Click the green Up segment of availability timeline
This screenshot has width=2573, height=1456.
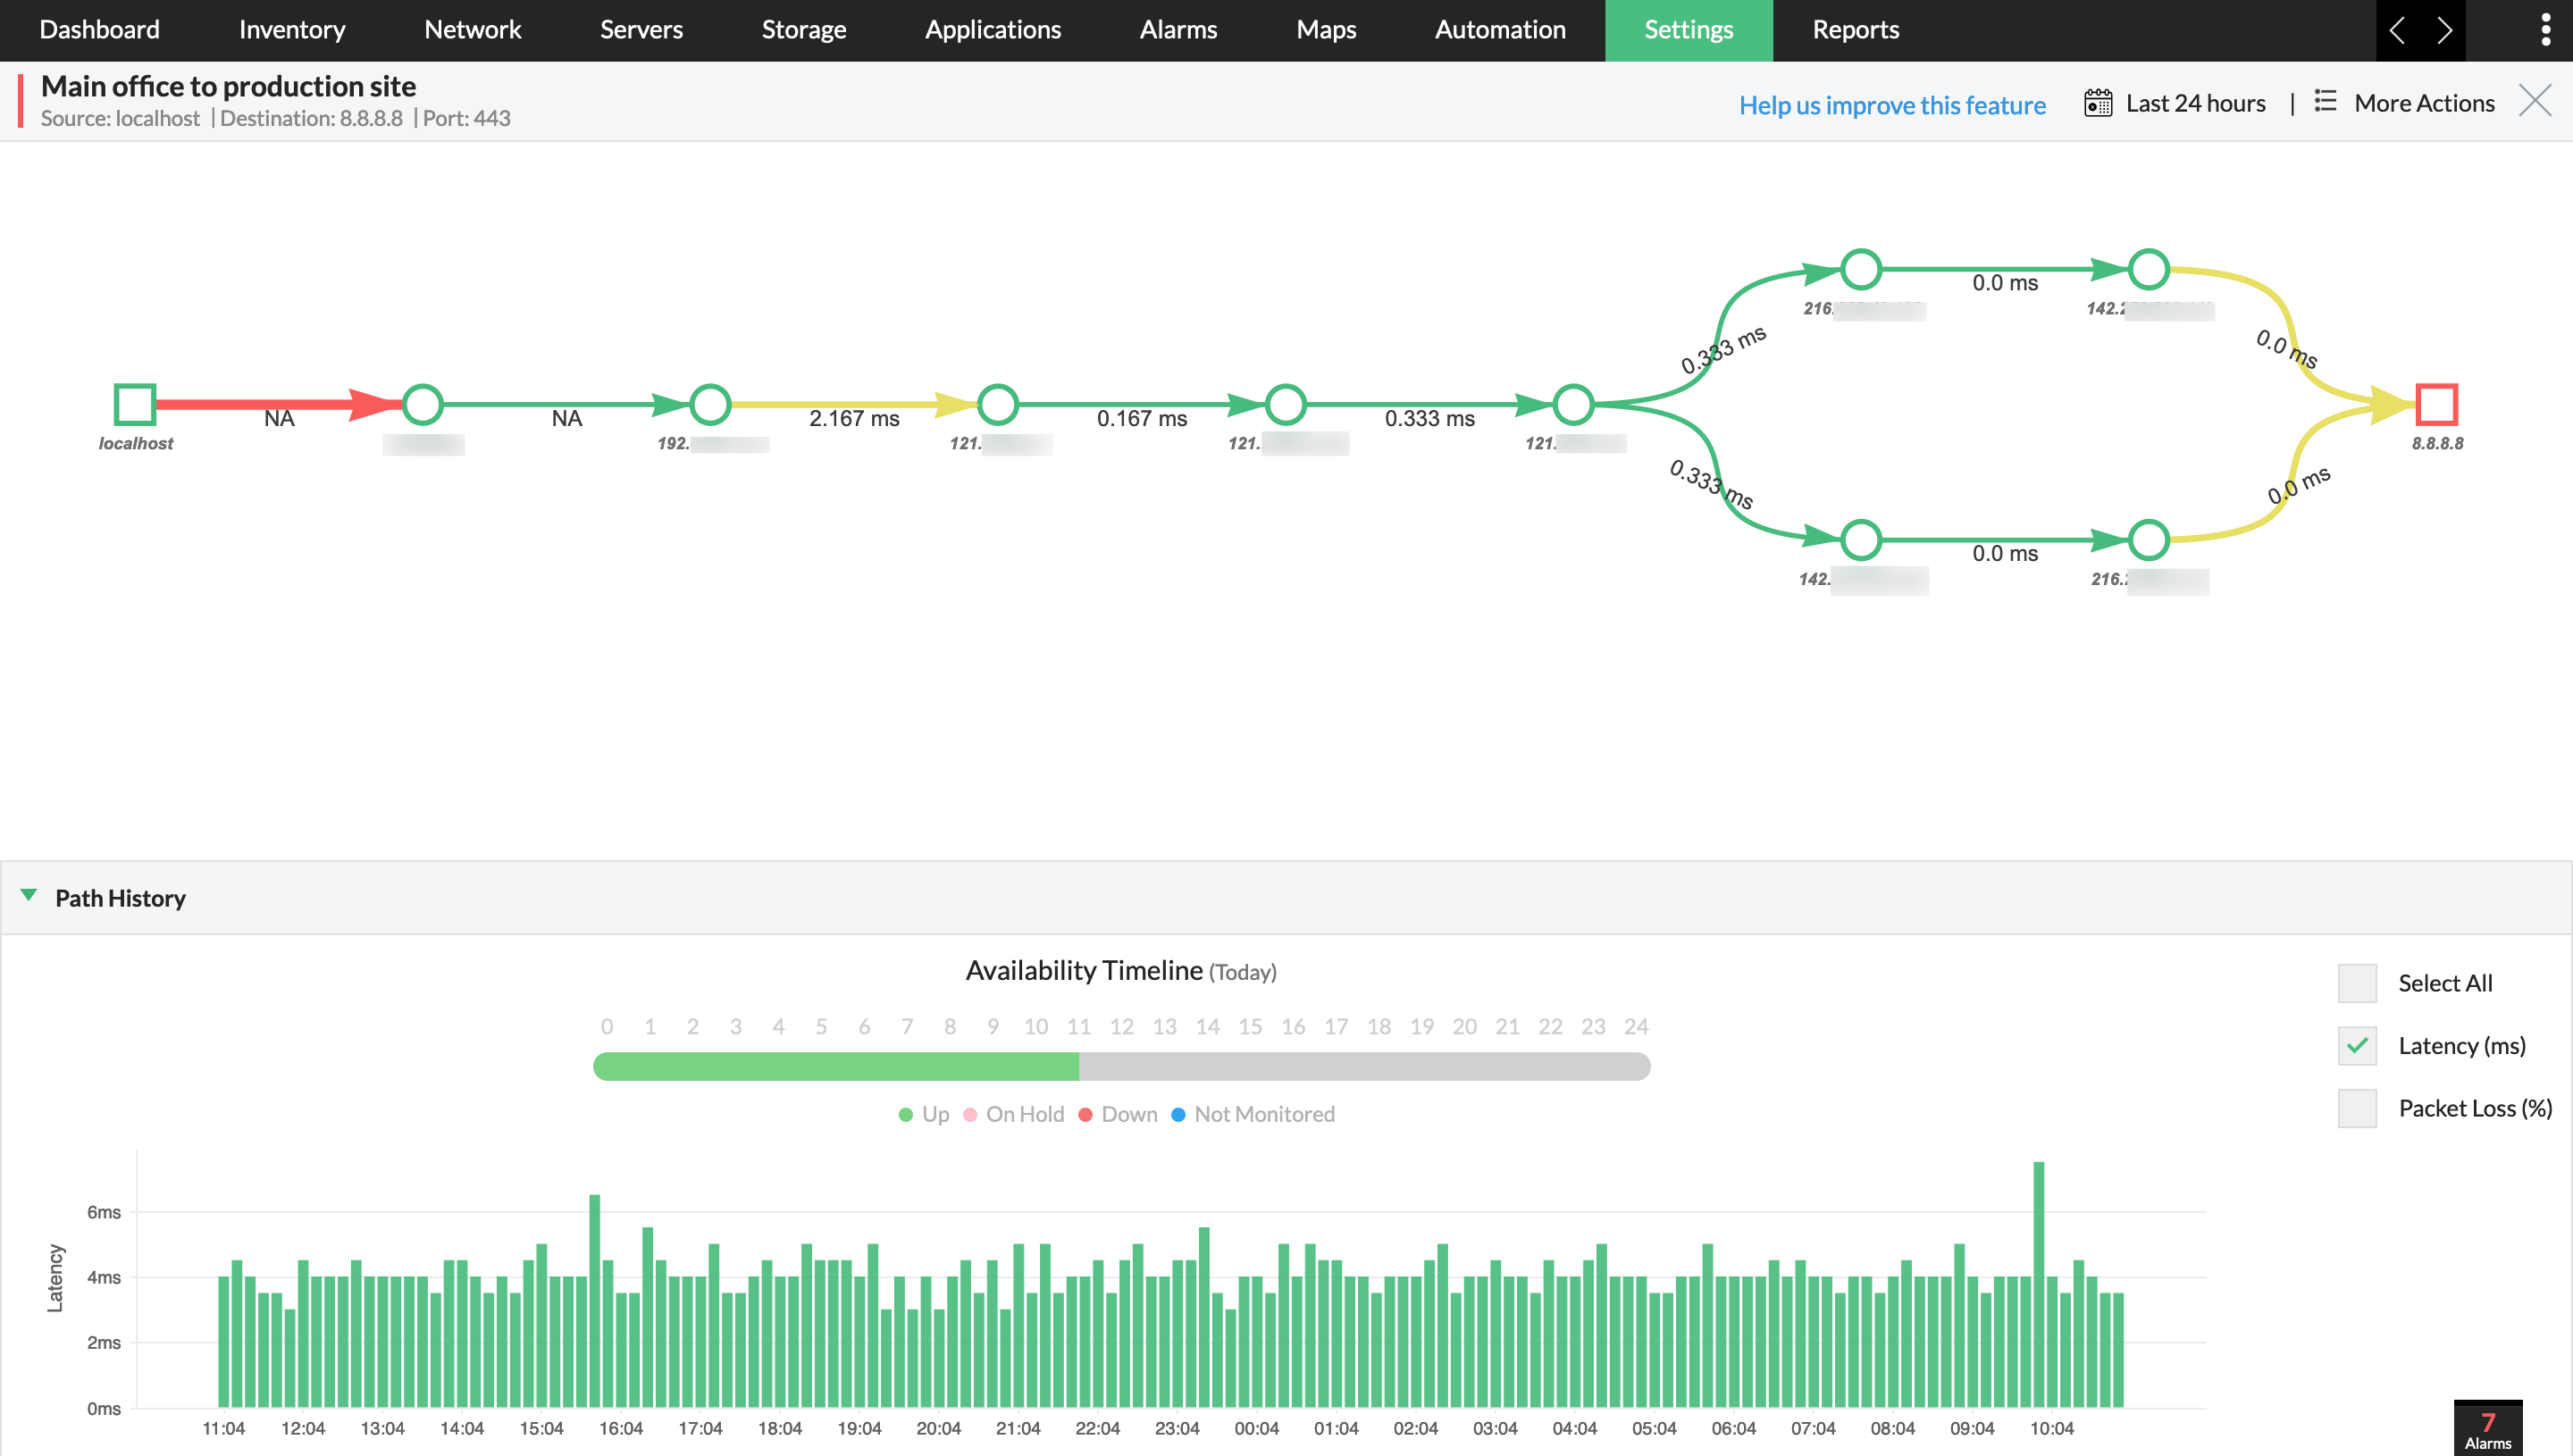835,1067
